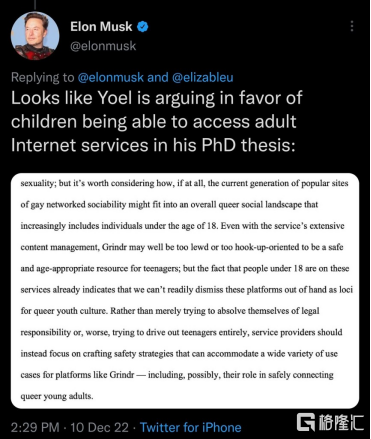Select the word Yoel in the tweet
Screen dimensions: 371x439
pyautogui.click(x=115, y=98)
